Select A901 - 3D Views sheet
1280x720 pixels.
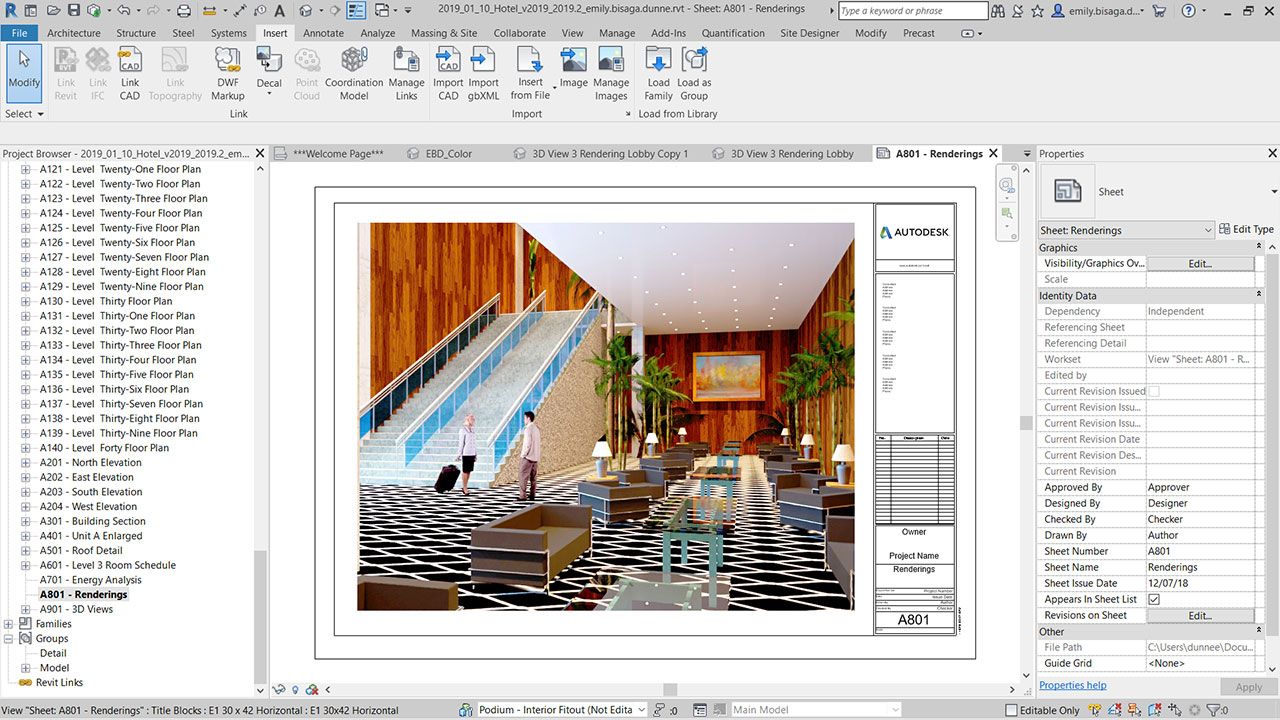coord(76,609)
